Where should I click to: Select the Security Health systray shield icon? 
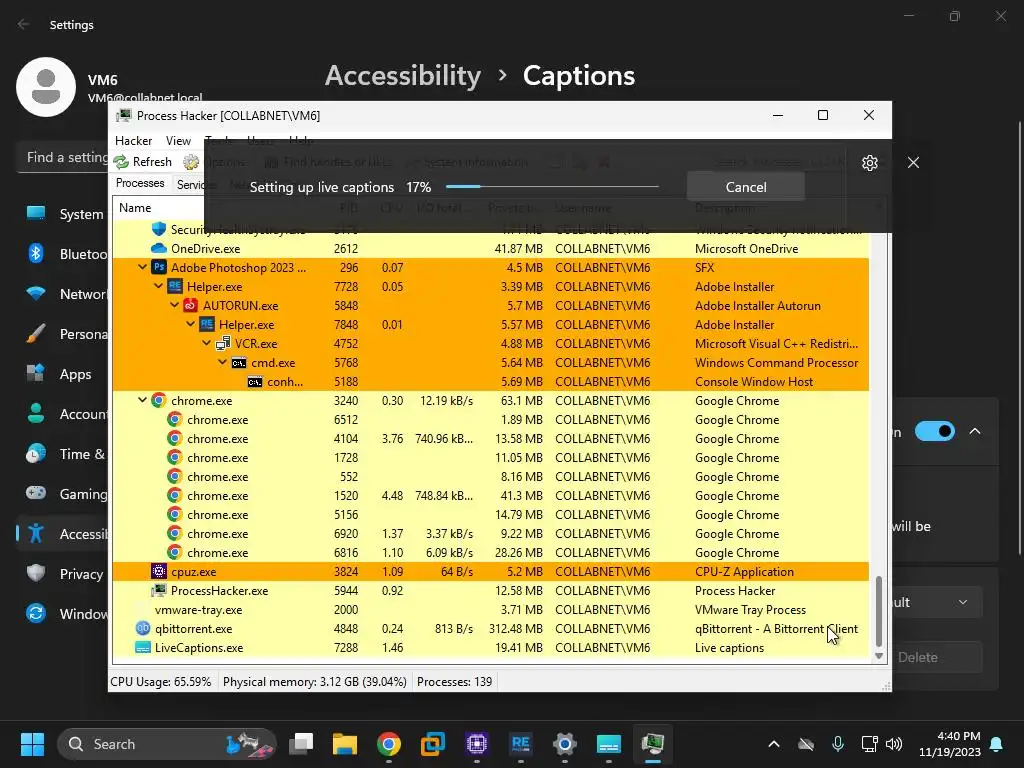(159, 229)
